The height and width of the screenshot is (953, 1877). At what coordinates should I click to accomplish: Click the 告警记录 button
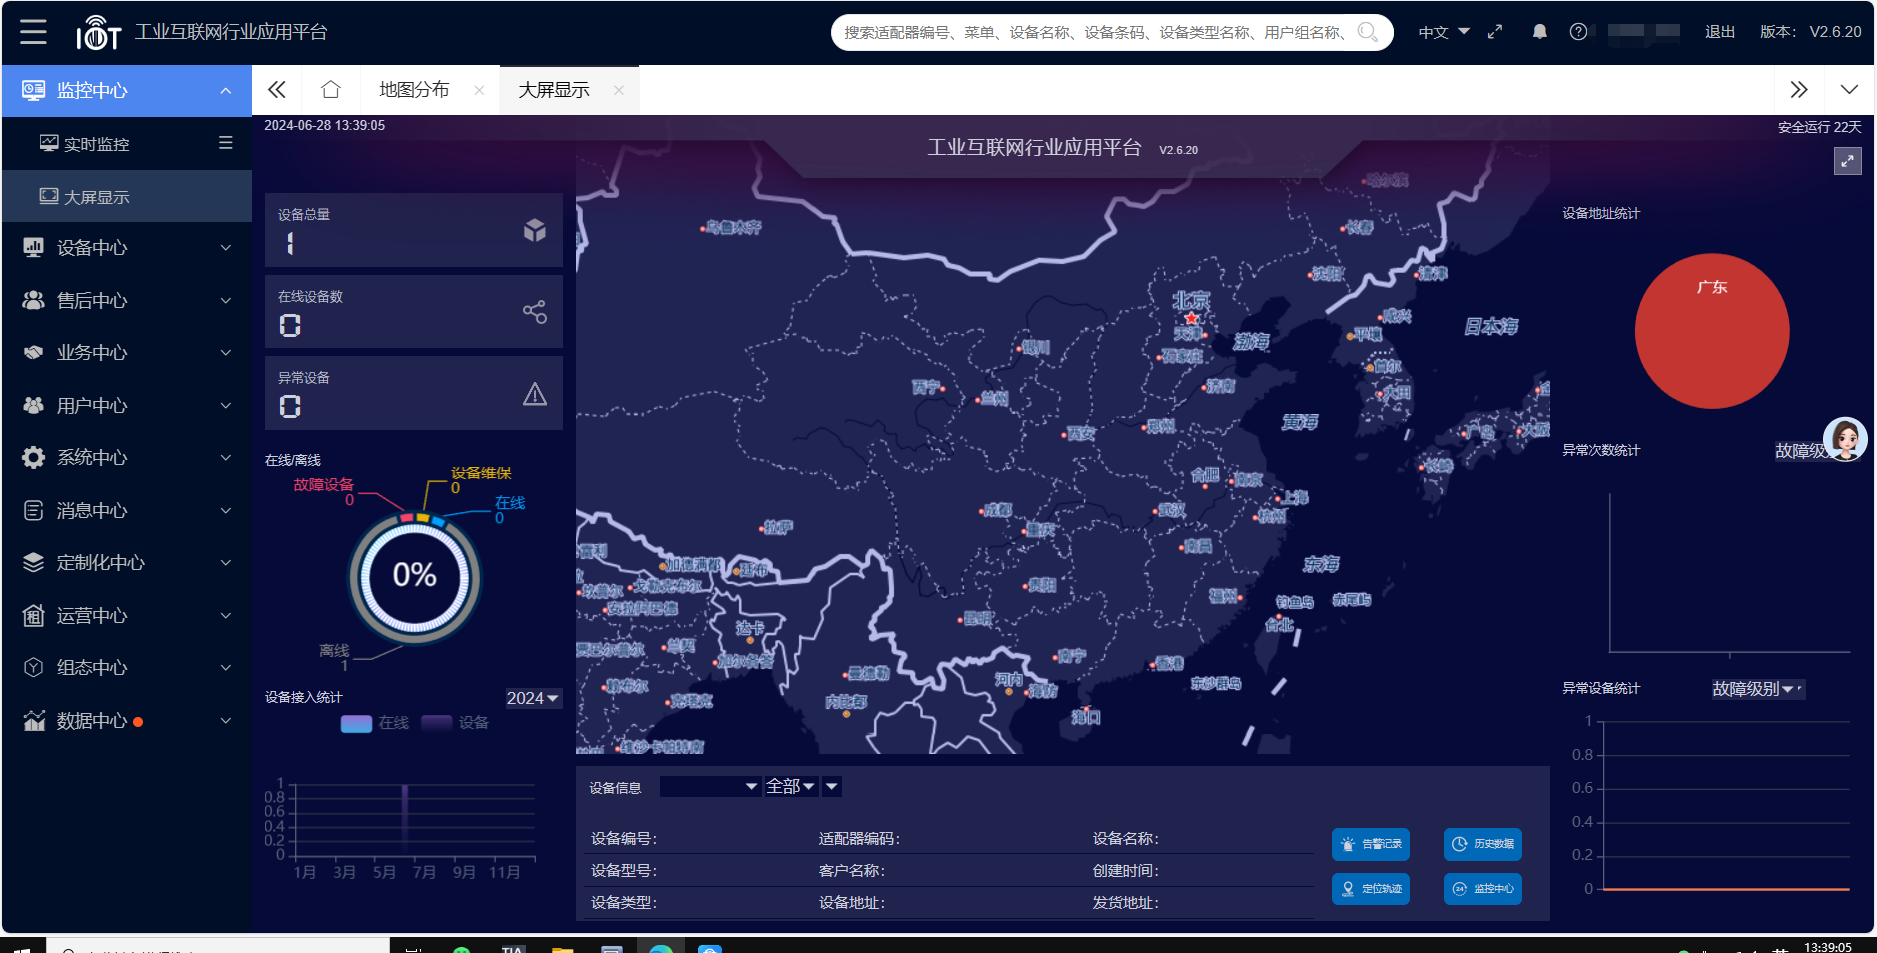coord(1371,844)
